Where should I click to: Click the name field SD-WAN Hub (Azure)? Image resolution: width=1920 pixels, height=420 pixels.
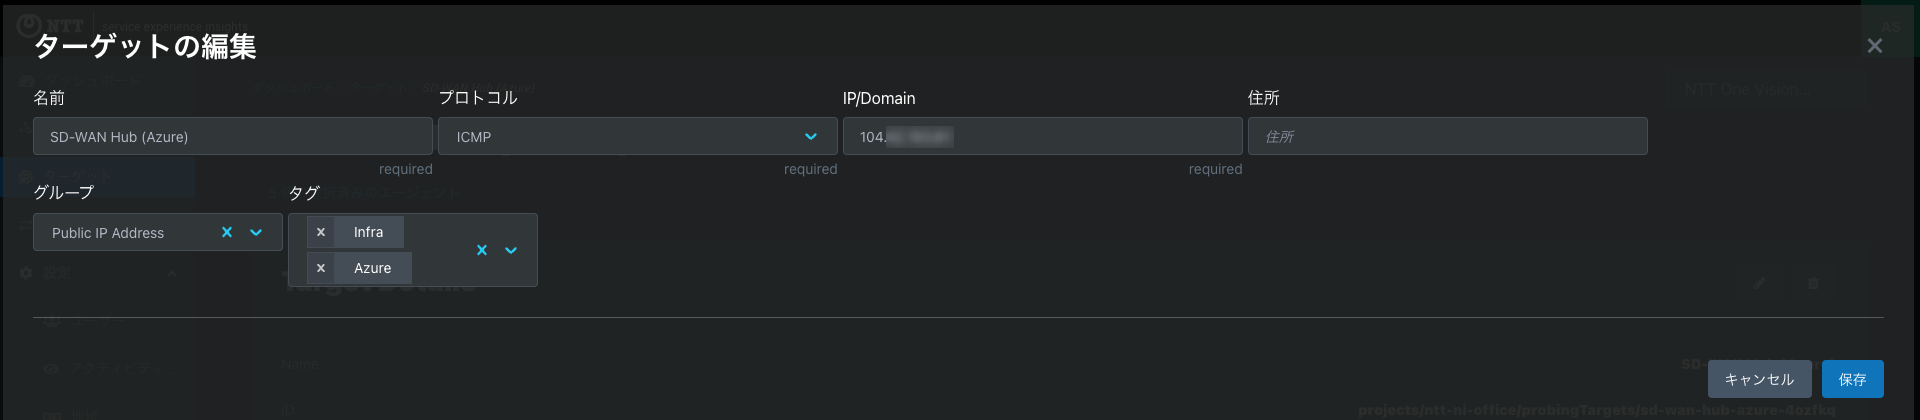232,136
